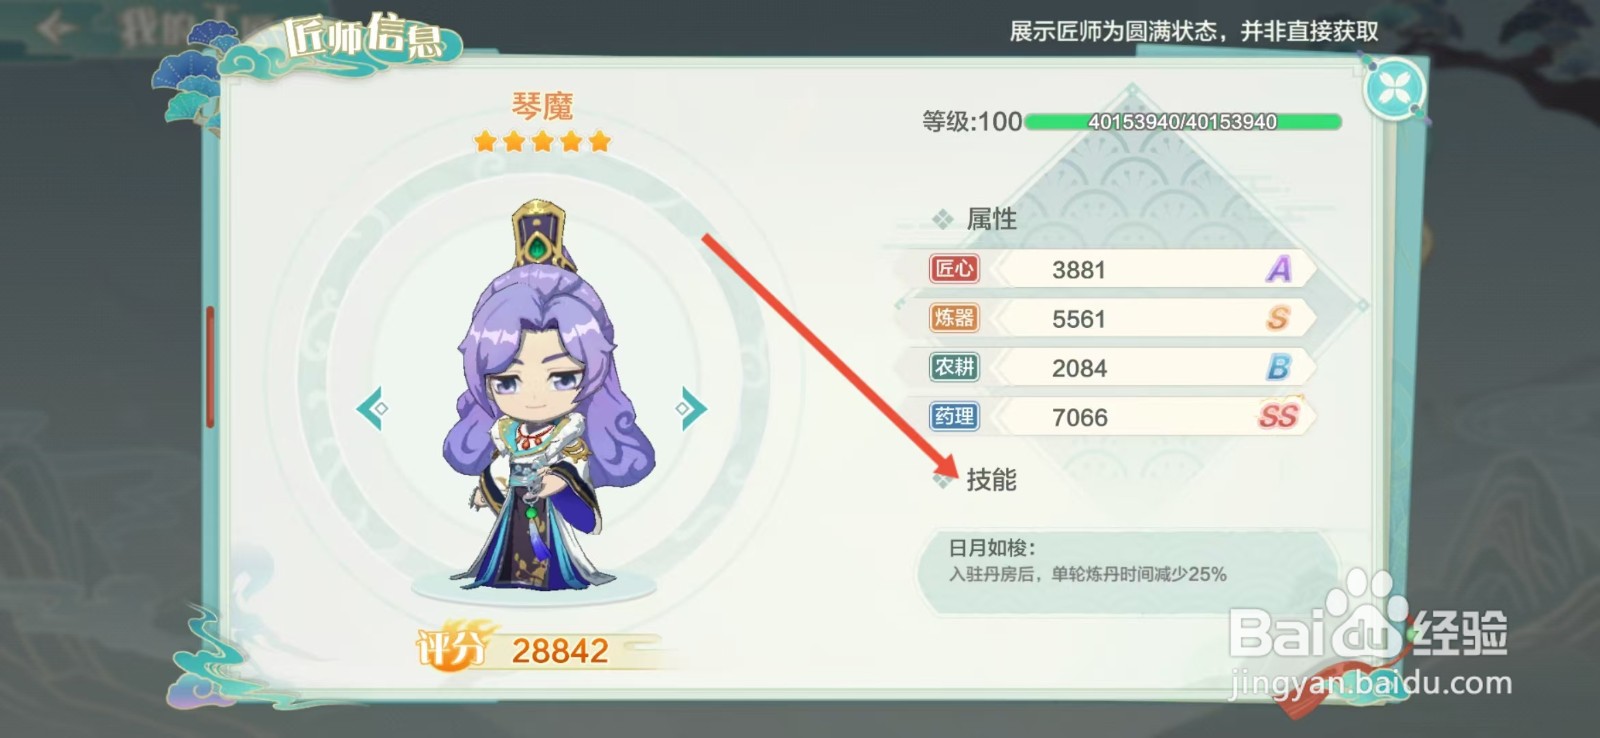Select the 炼器 attribute tag
Viewport: 1600px width, 738px height.
point(954,318)
